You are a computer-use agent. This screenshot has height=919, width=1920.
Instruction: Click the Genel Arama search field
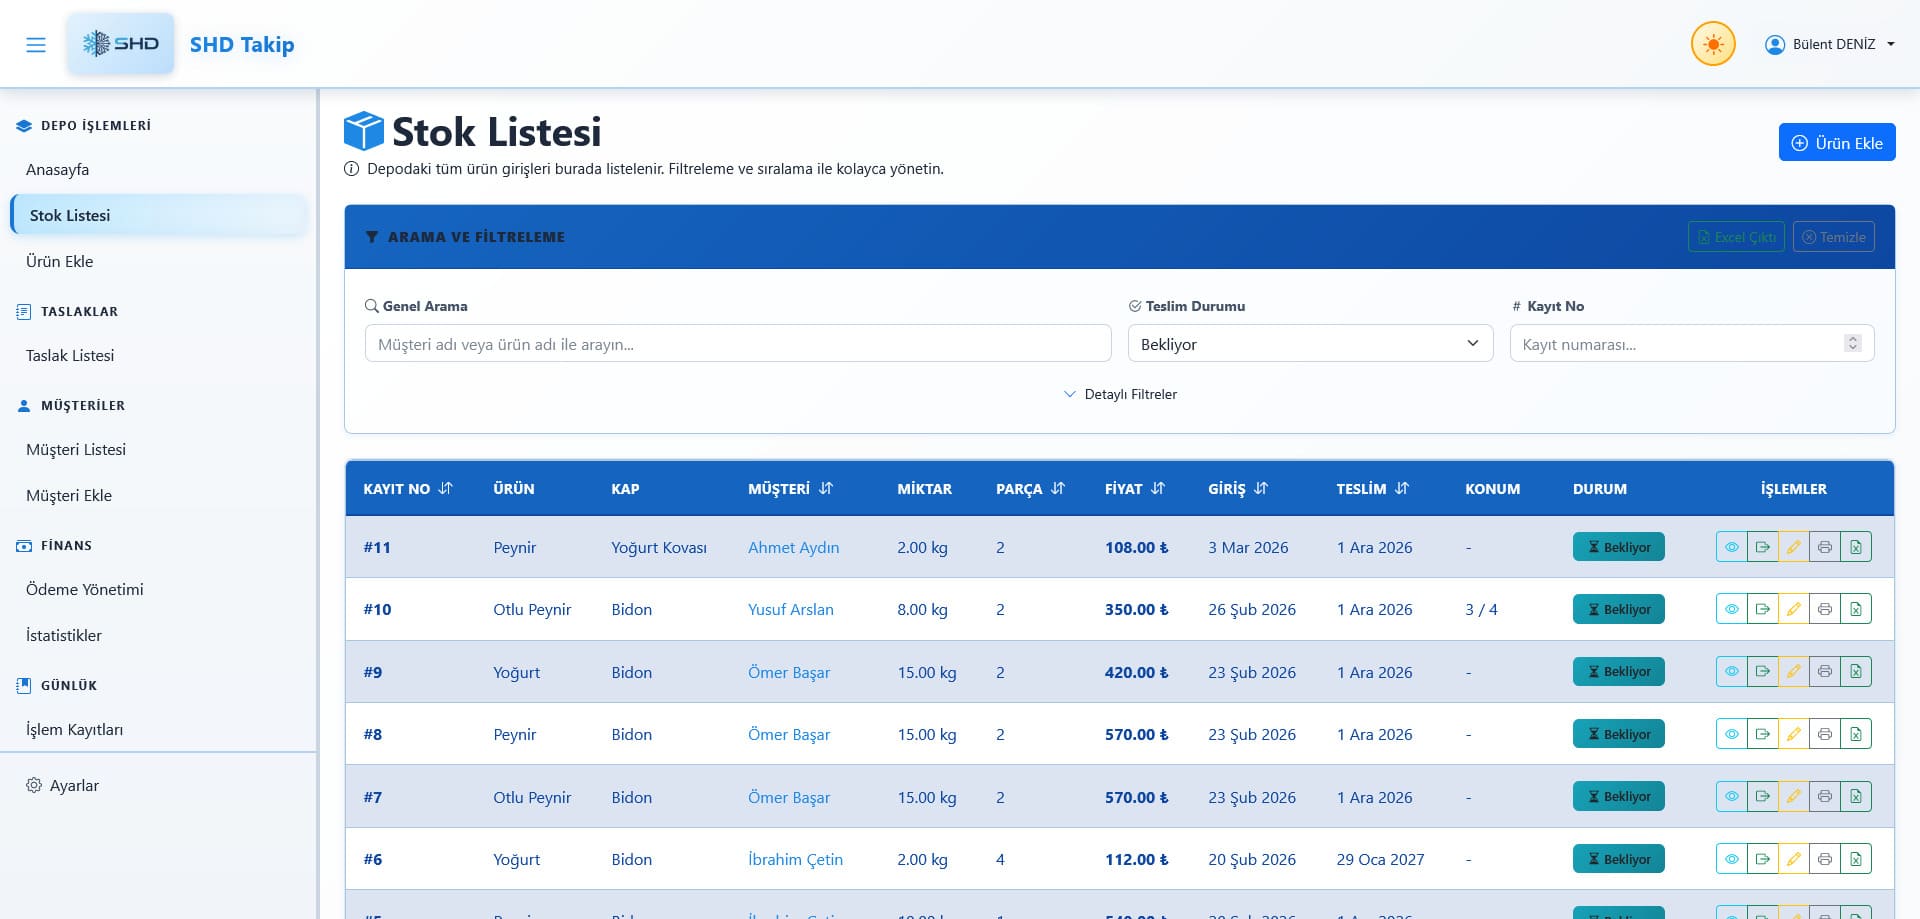click(738, 344)
